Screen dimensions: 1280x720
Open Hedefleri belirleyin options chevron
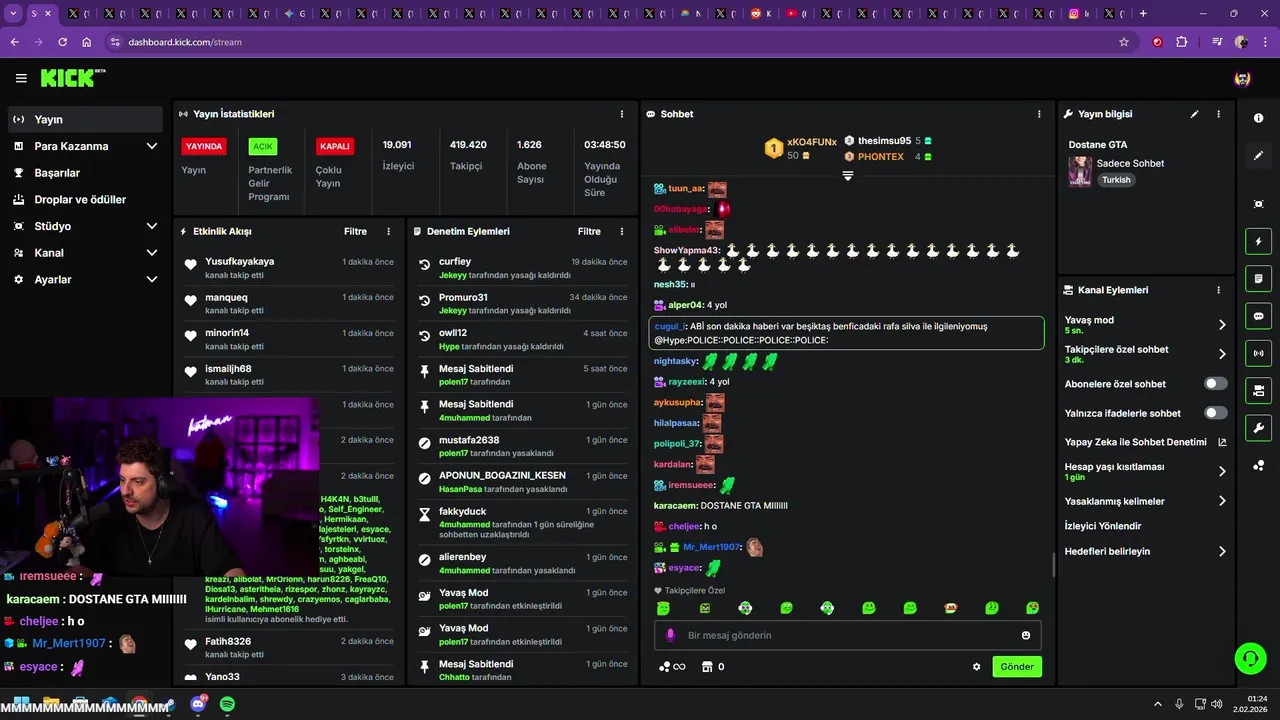pyautogui.click(x=1222, y=551)
